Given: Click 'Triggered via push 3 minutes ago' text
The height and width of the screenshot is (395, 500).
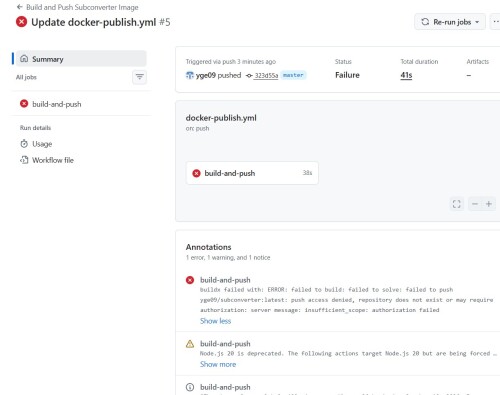Looking at the screenshot, I should [x=231, y=62].
